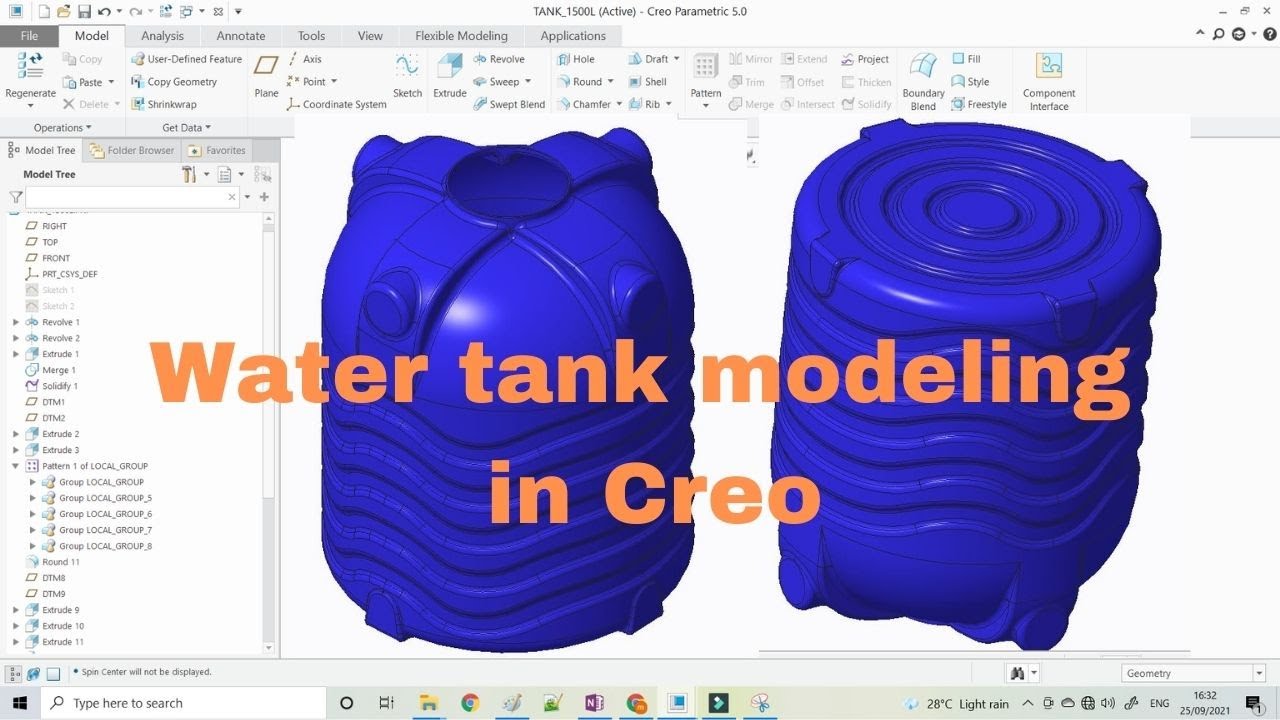Viewport: 1280px width, 720px height.
Task: Switch to the Annotate tab
Action: 241,35
